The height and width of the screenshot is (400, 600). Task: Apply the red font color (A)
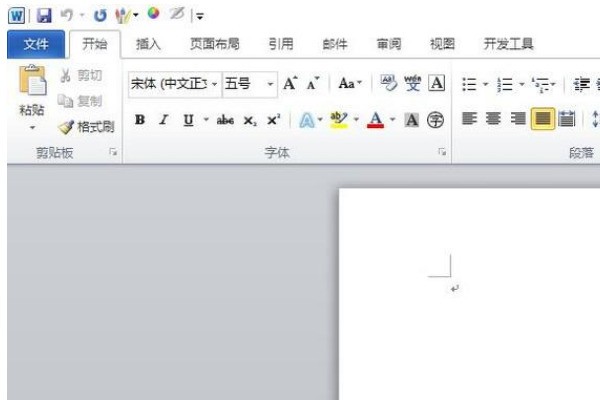click(x=376, y=120)
